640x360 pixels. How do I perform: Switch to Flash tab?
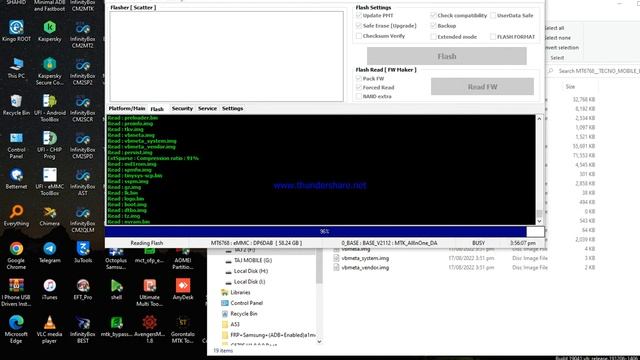(x=157, y=109)
